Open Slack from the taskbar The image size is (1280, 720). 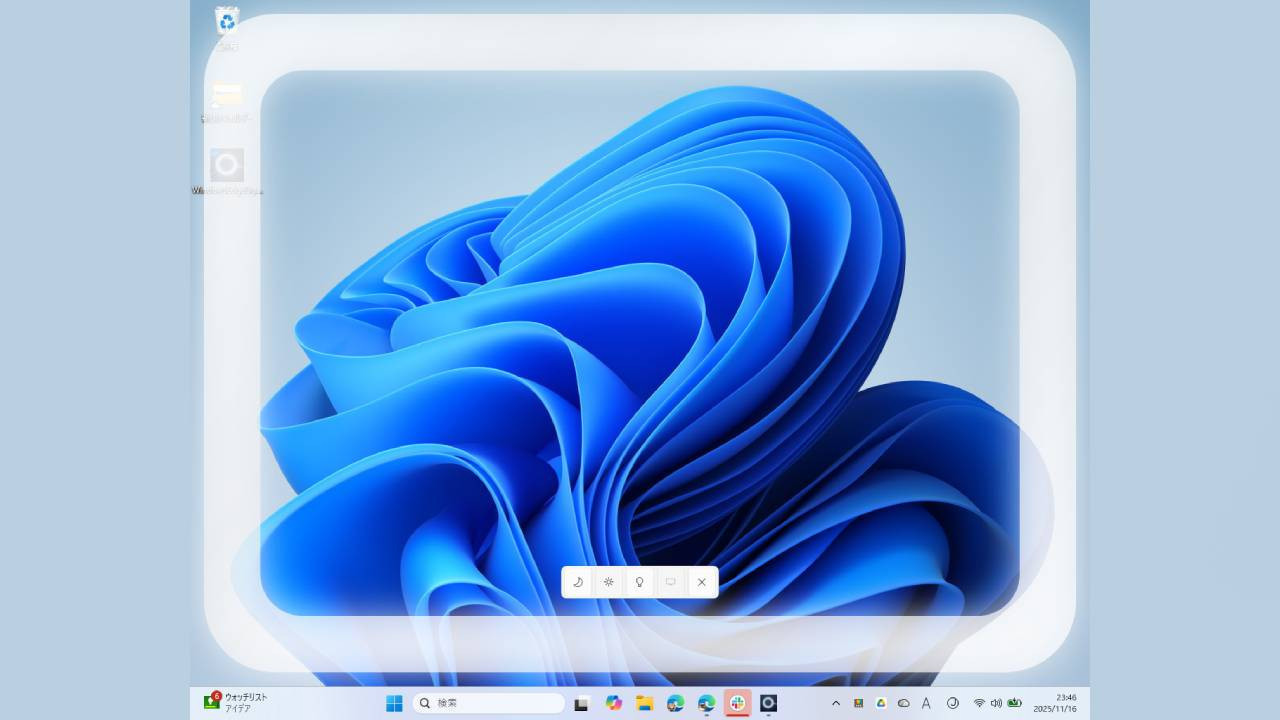(738, 703)
